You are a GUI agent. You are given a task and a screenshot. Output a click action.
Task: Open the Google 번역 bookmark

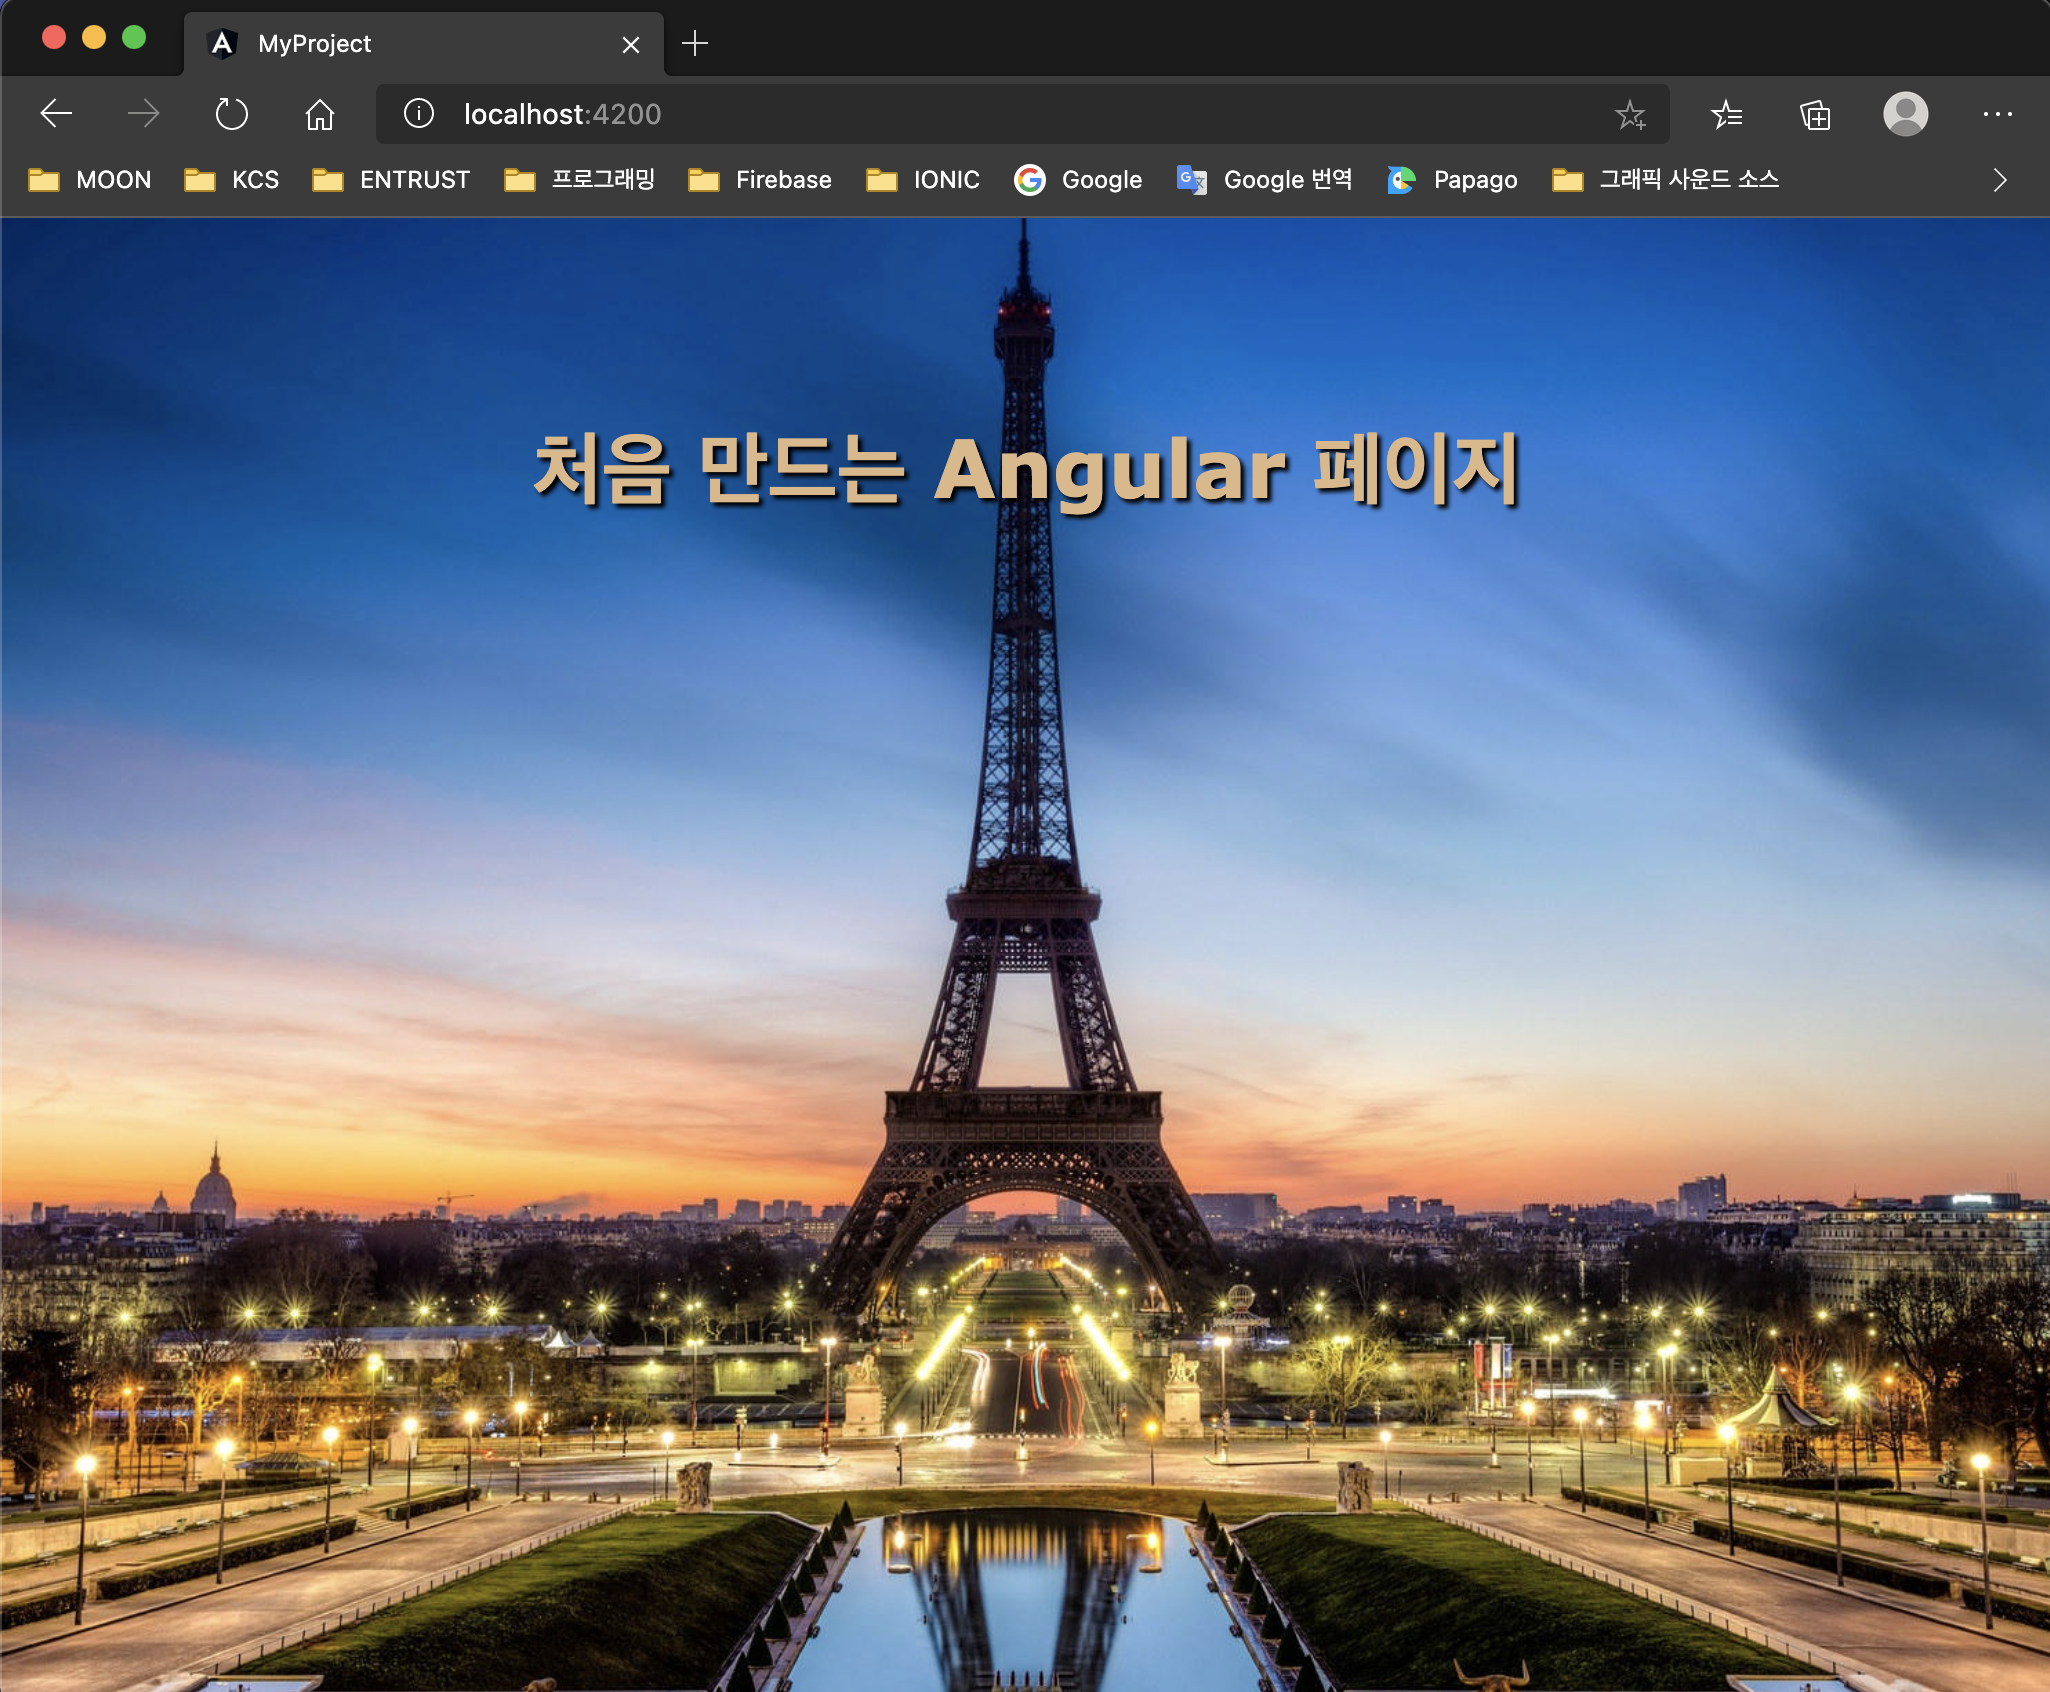click(1264, 180)
